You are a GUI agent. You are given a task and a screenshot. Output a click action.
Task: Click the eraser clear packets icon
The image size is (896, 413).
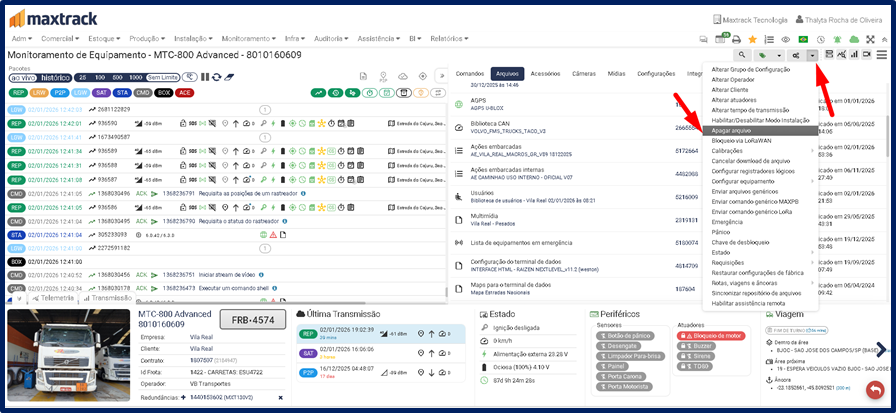pos(229,77)
